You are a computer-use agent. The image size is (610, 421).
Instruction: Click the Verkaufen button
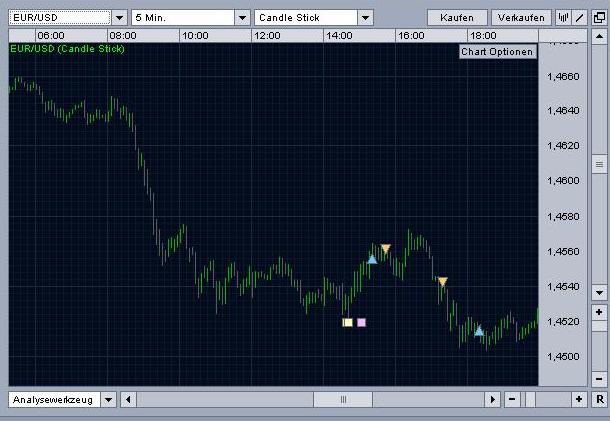point(521,18)
